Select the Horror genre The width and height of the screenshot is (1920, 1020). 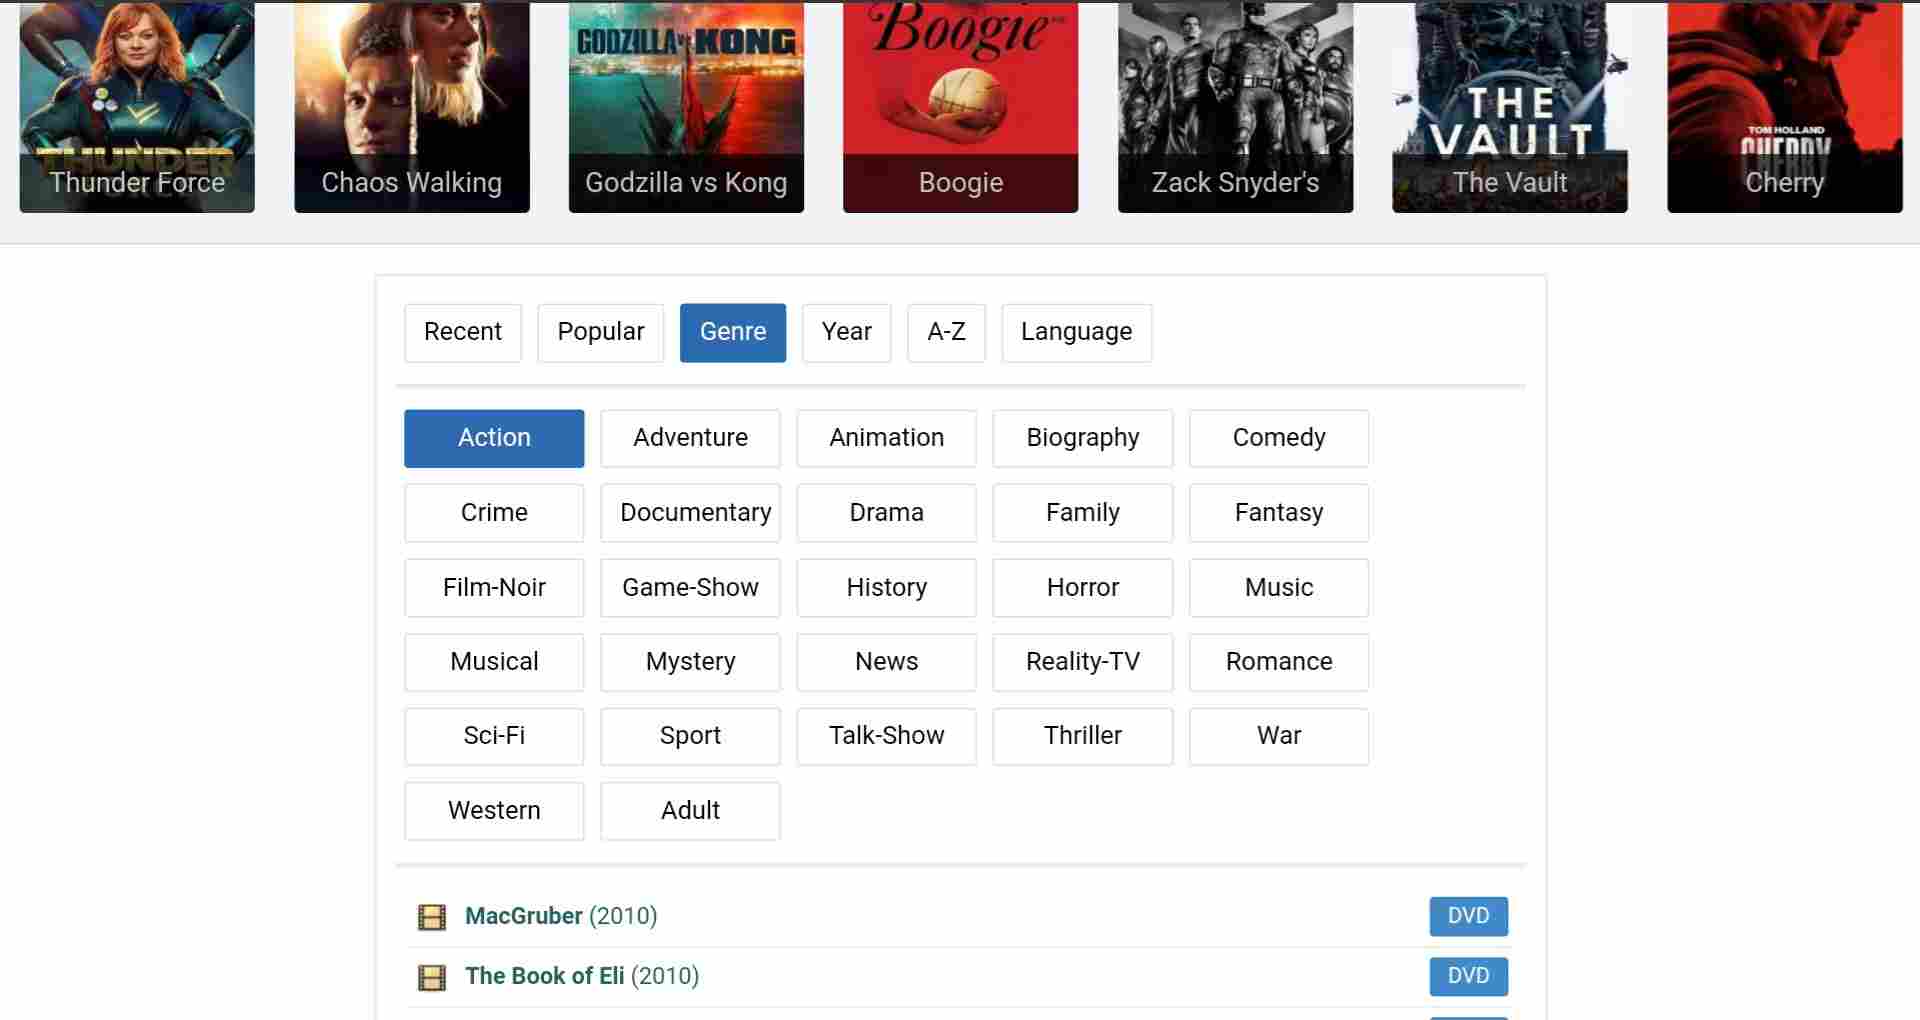[x=1083, y=588]
